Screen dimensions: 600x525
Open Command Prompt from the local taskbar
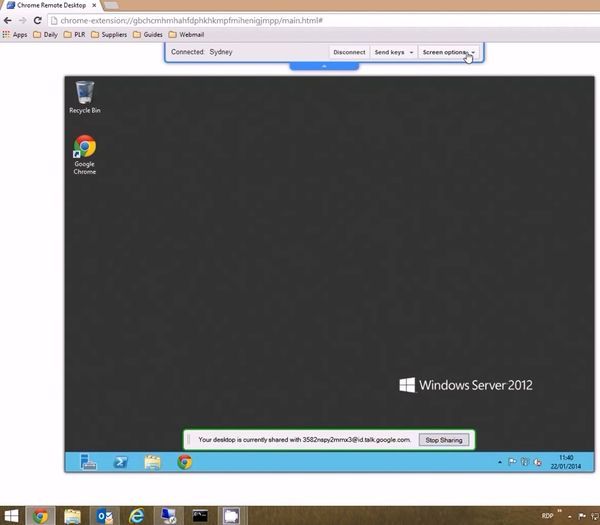pos(200,516)
